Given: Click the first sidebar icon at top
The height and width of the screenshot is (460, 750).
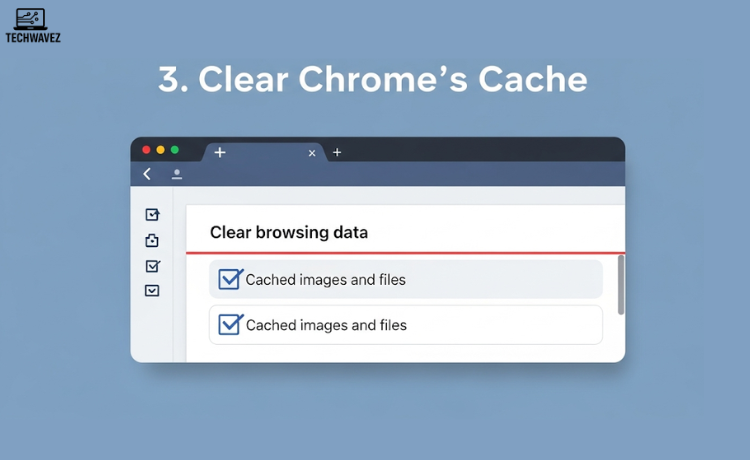Looking at the screenshot, I should click(152, 214).
